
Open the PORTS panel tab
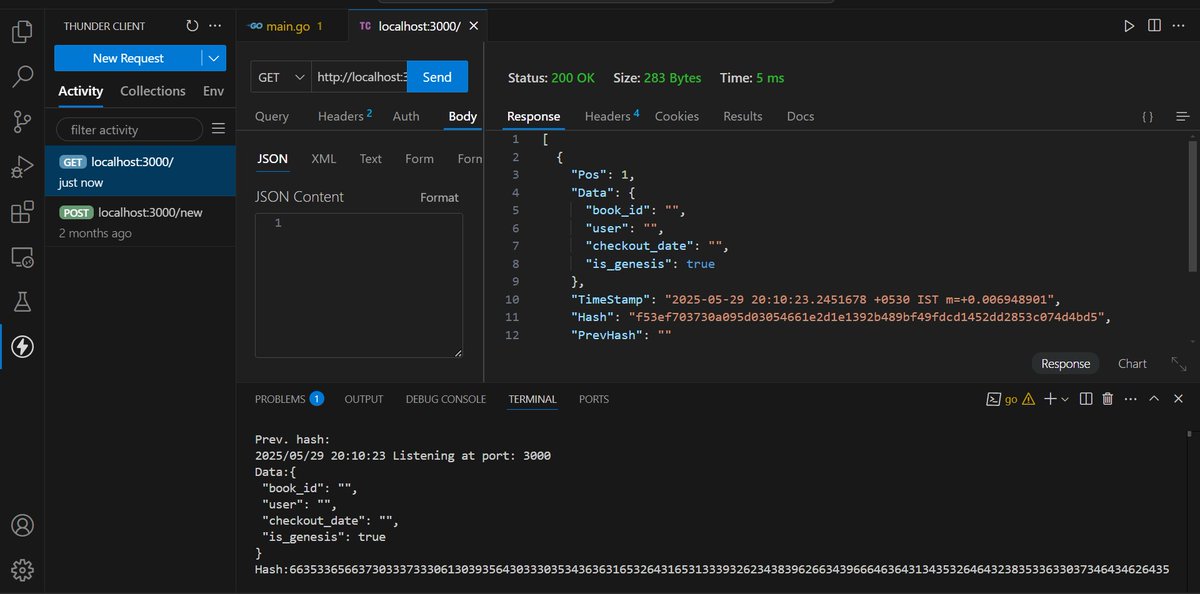pyautogui.click(x=594, y=399)
